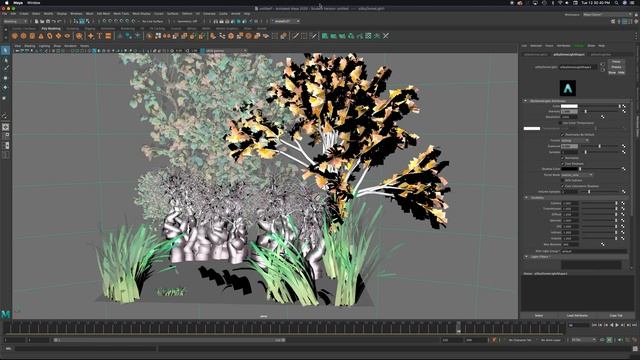Choose the Move tool in toolbox
This screenshot has height=360, width=640.
[x=5, y=78]
